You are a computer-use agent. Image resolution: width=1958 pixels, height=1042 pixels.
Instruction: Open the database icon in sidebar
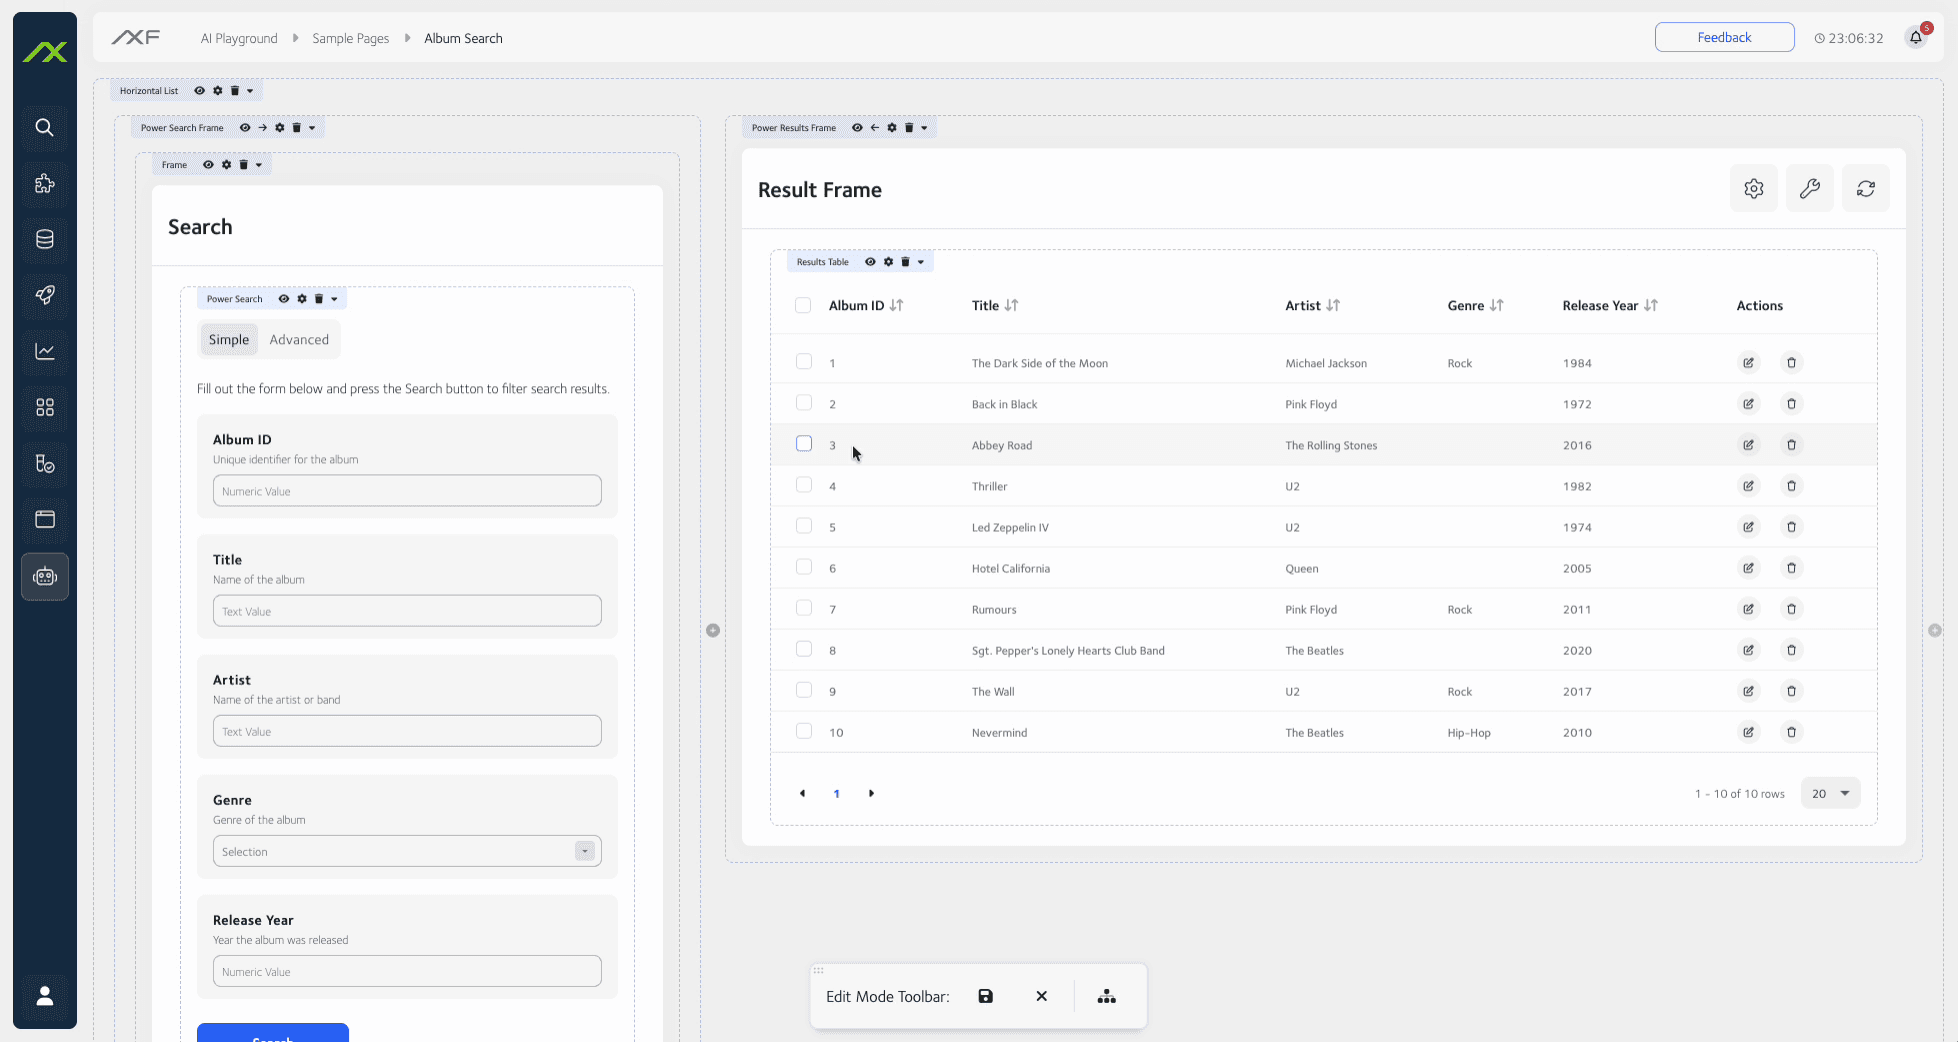(44, 239)
